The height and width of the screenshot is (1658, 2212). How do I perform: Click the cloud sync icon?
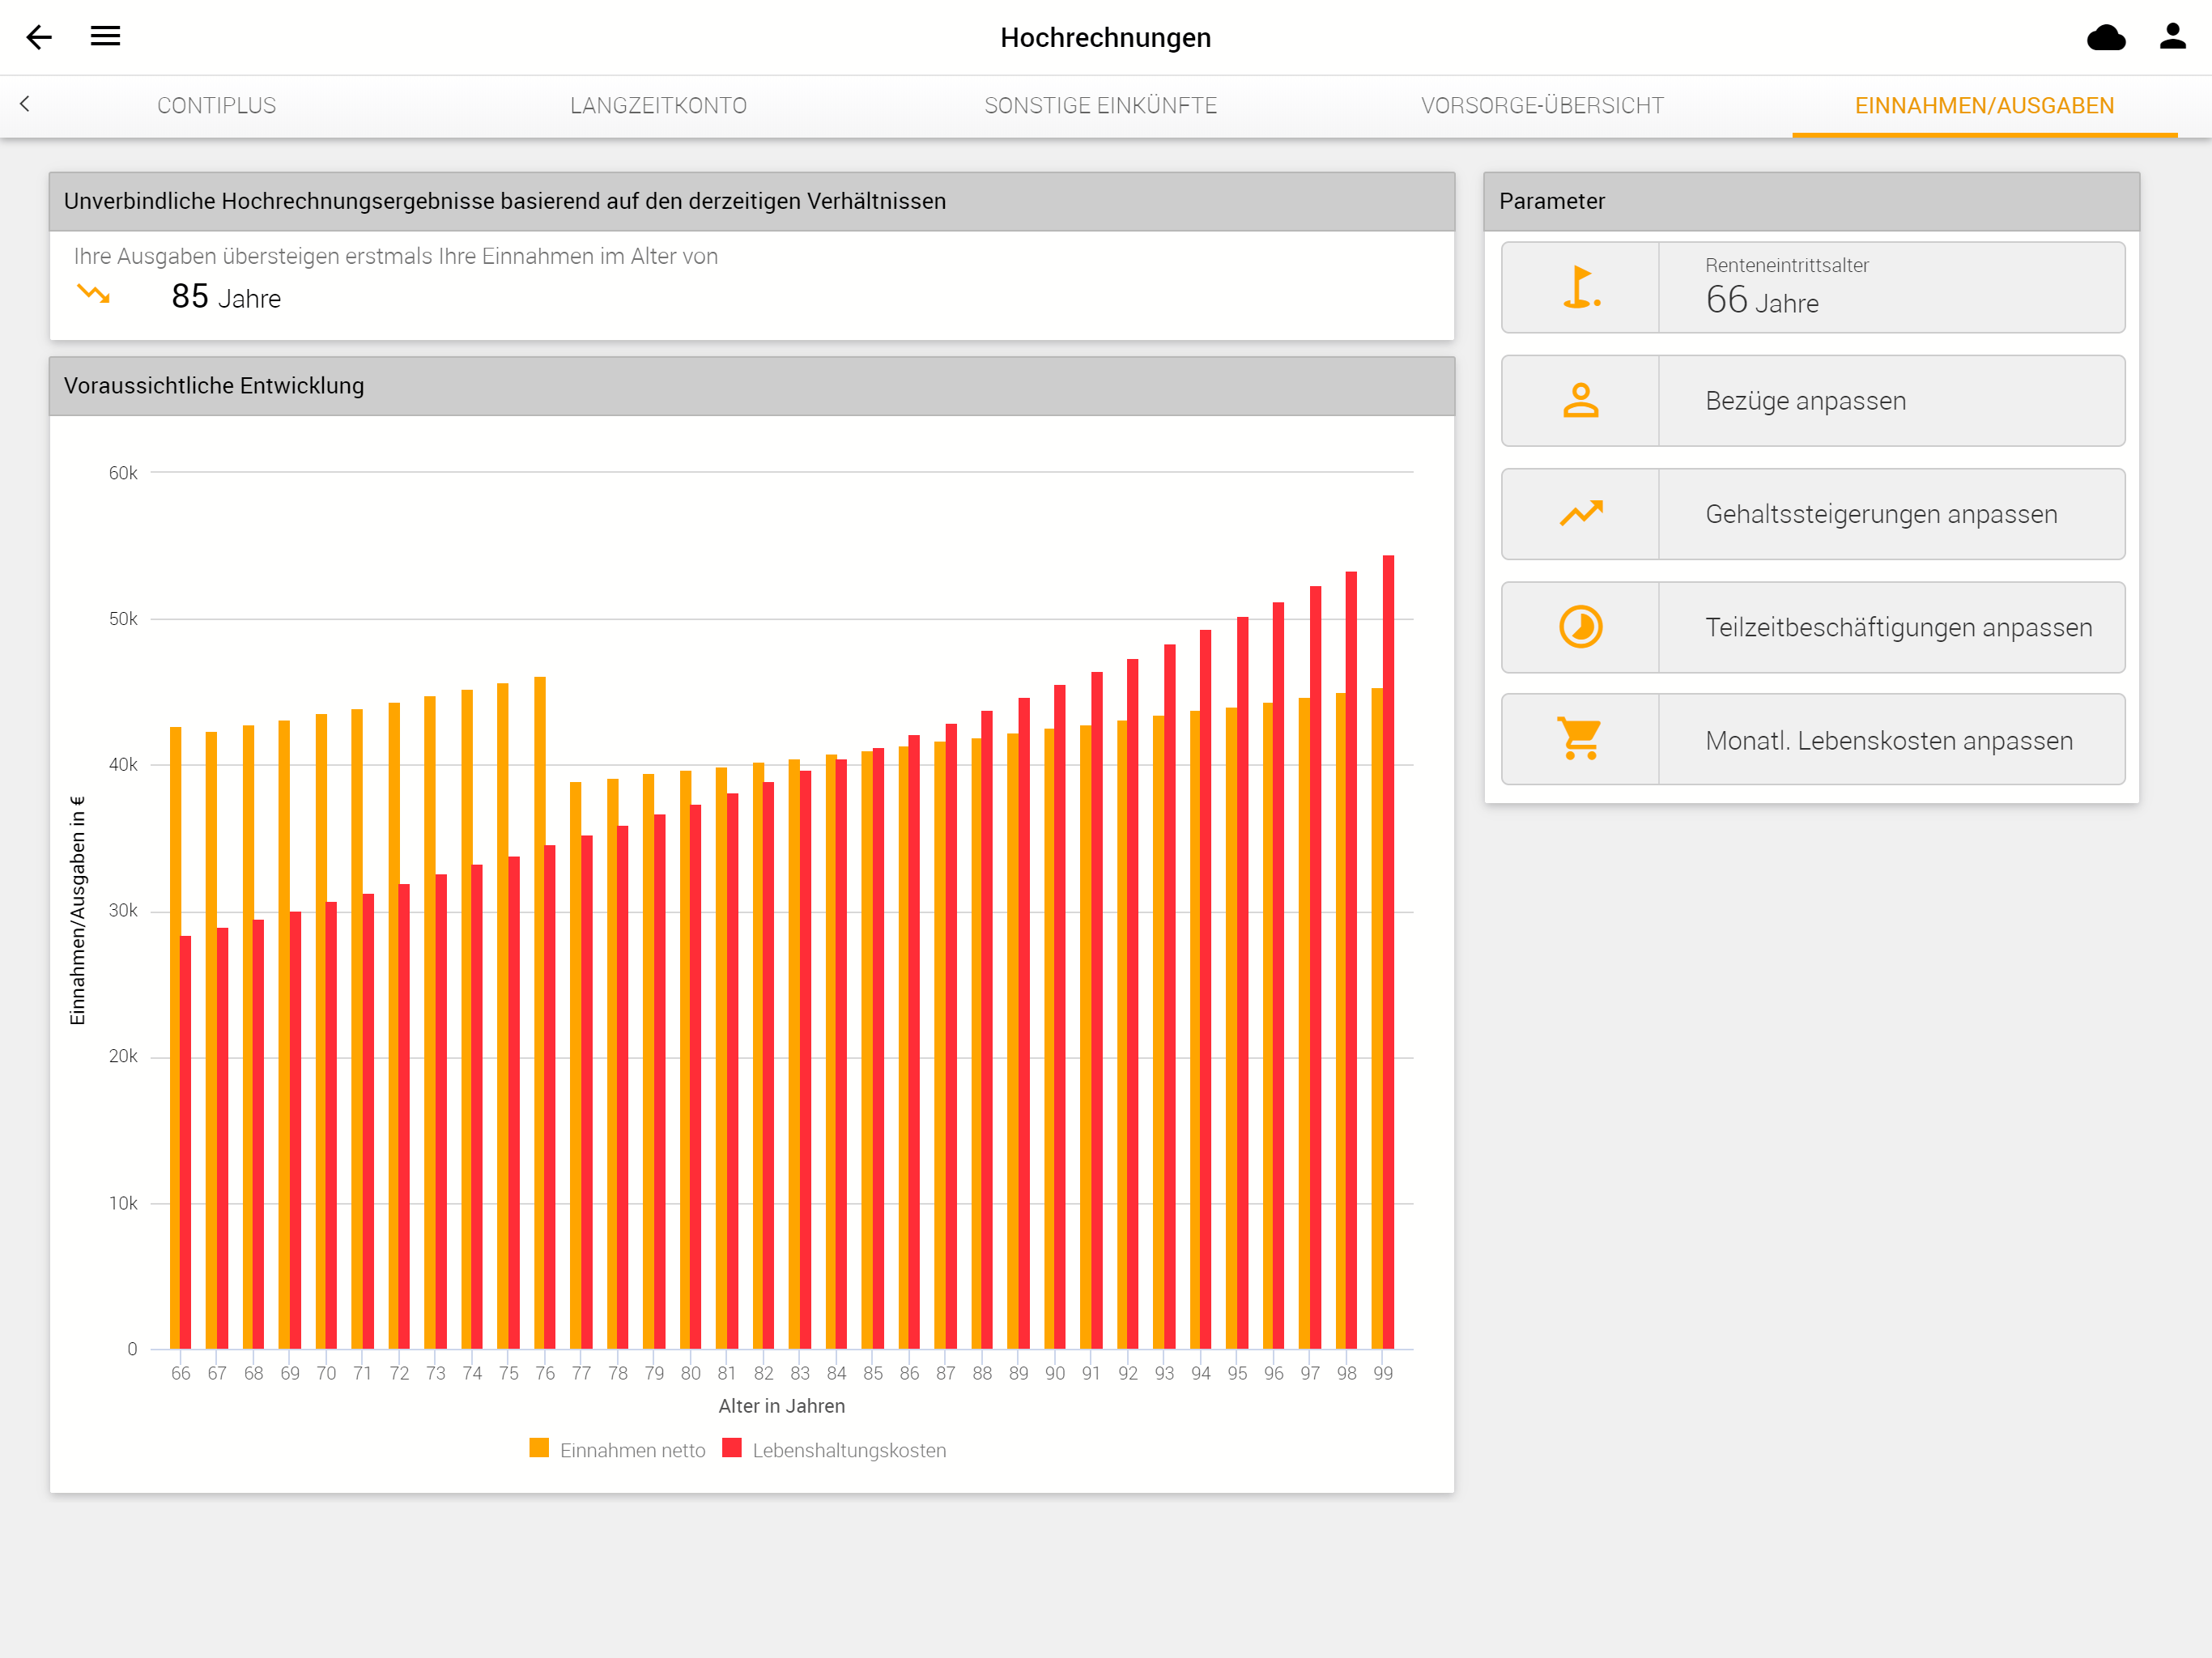click(x=2106, y=37)
